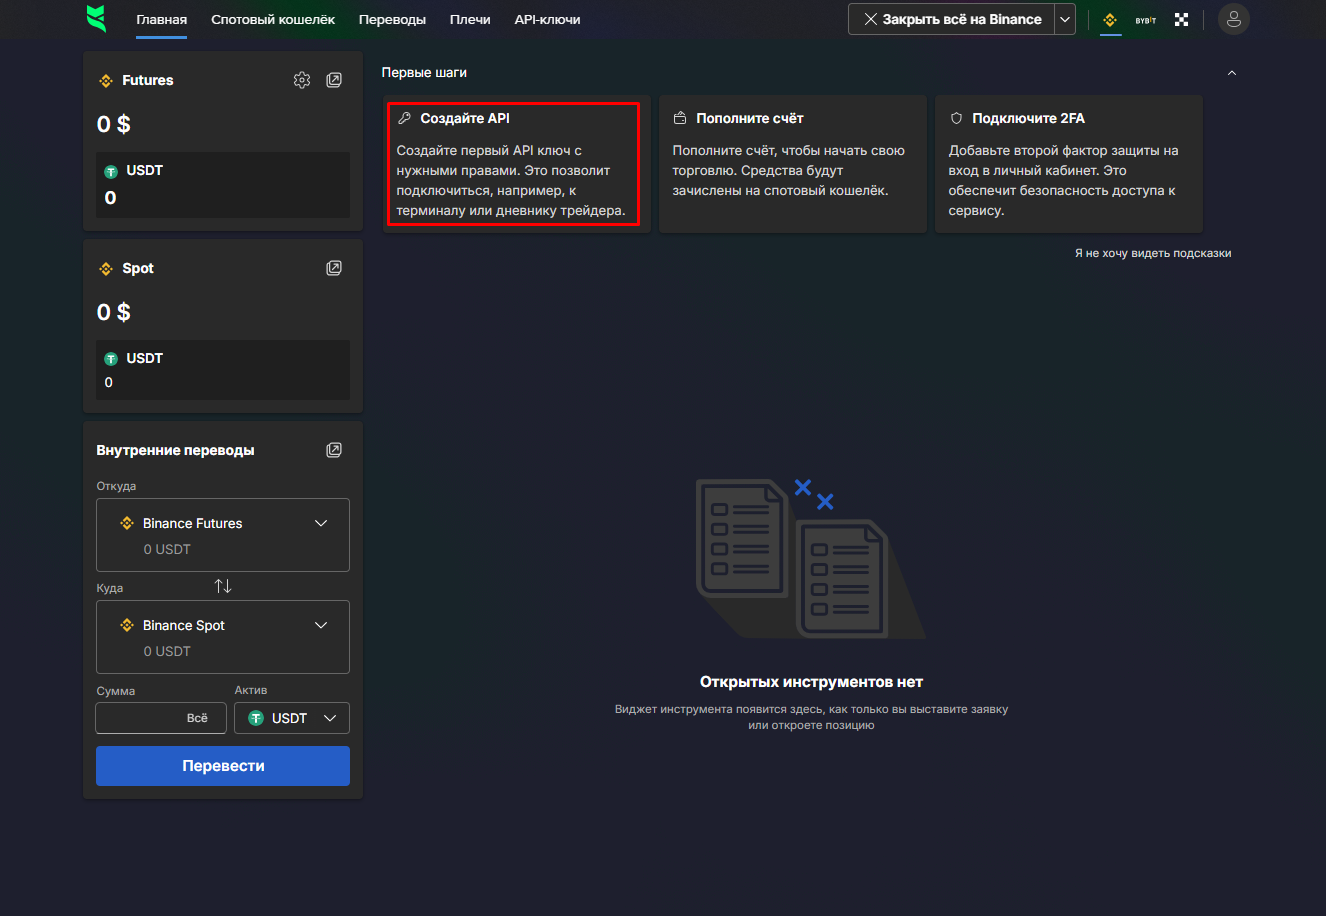This screenshot has width=1326, height=916.
Task: Expand the dropdown next to Закрыть всё на Binance
Action: tap(1065, 19)
